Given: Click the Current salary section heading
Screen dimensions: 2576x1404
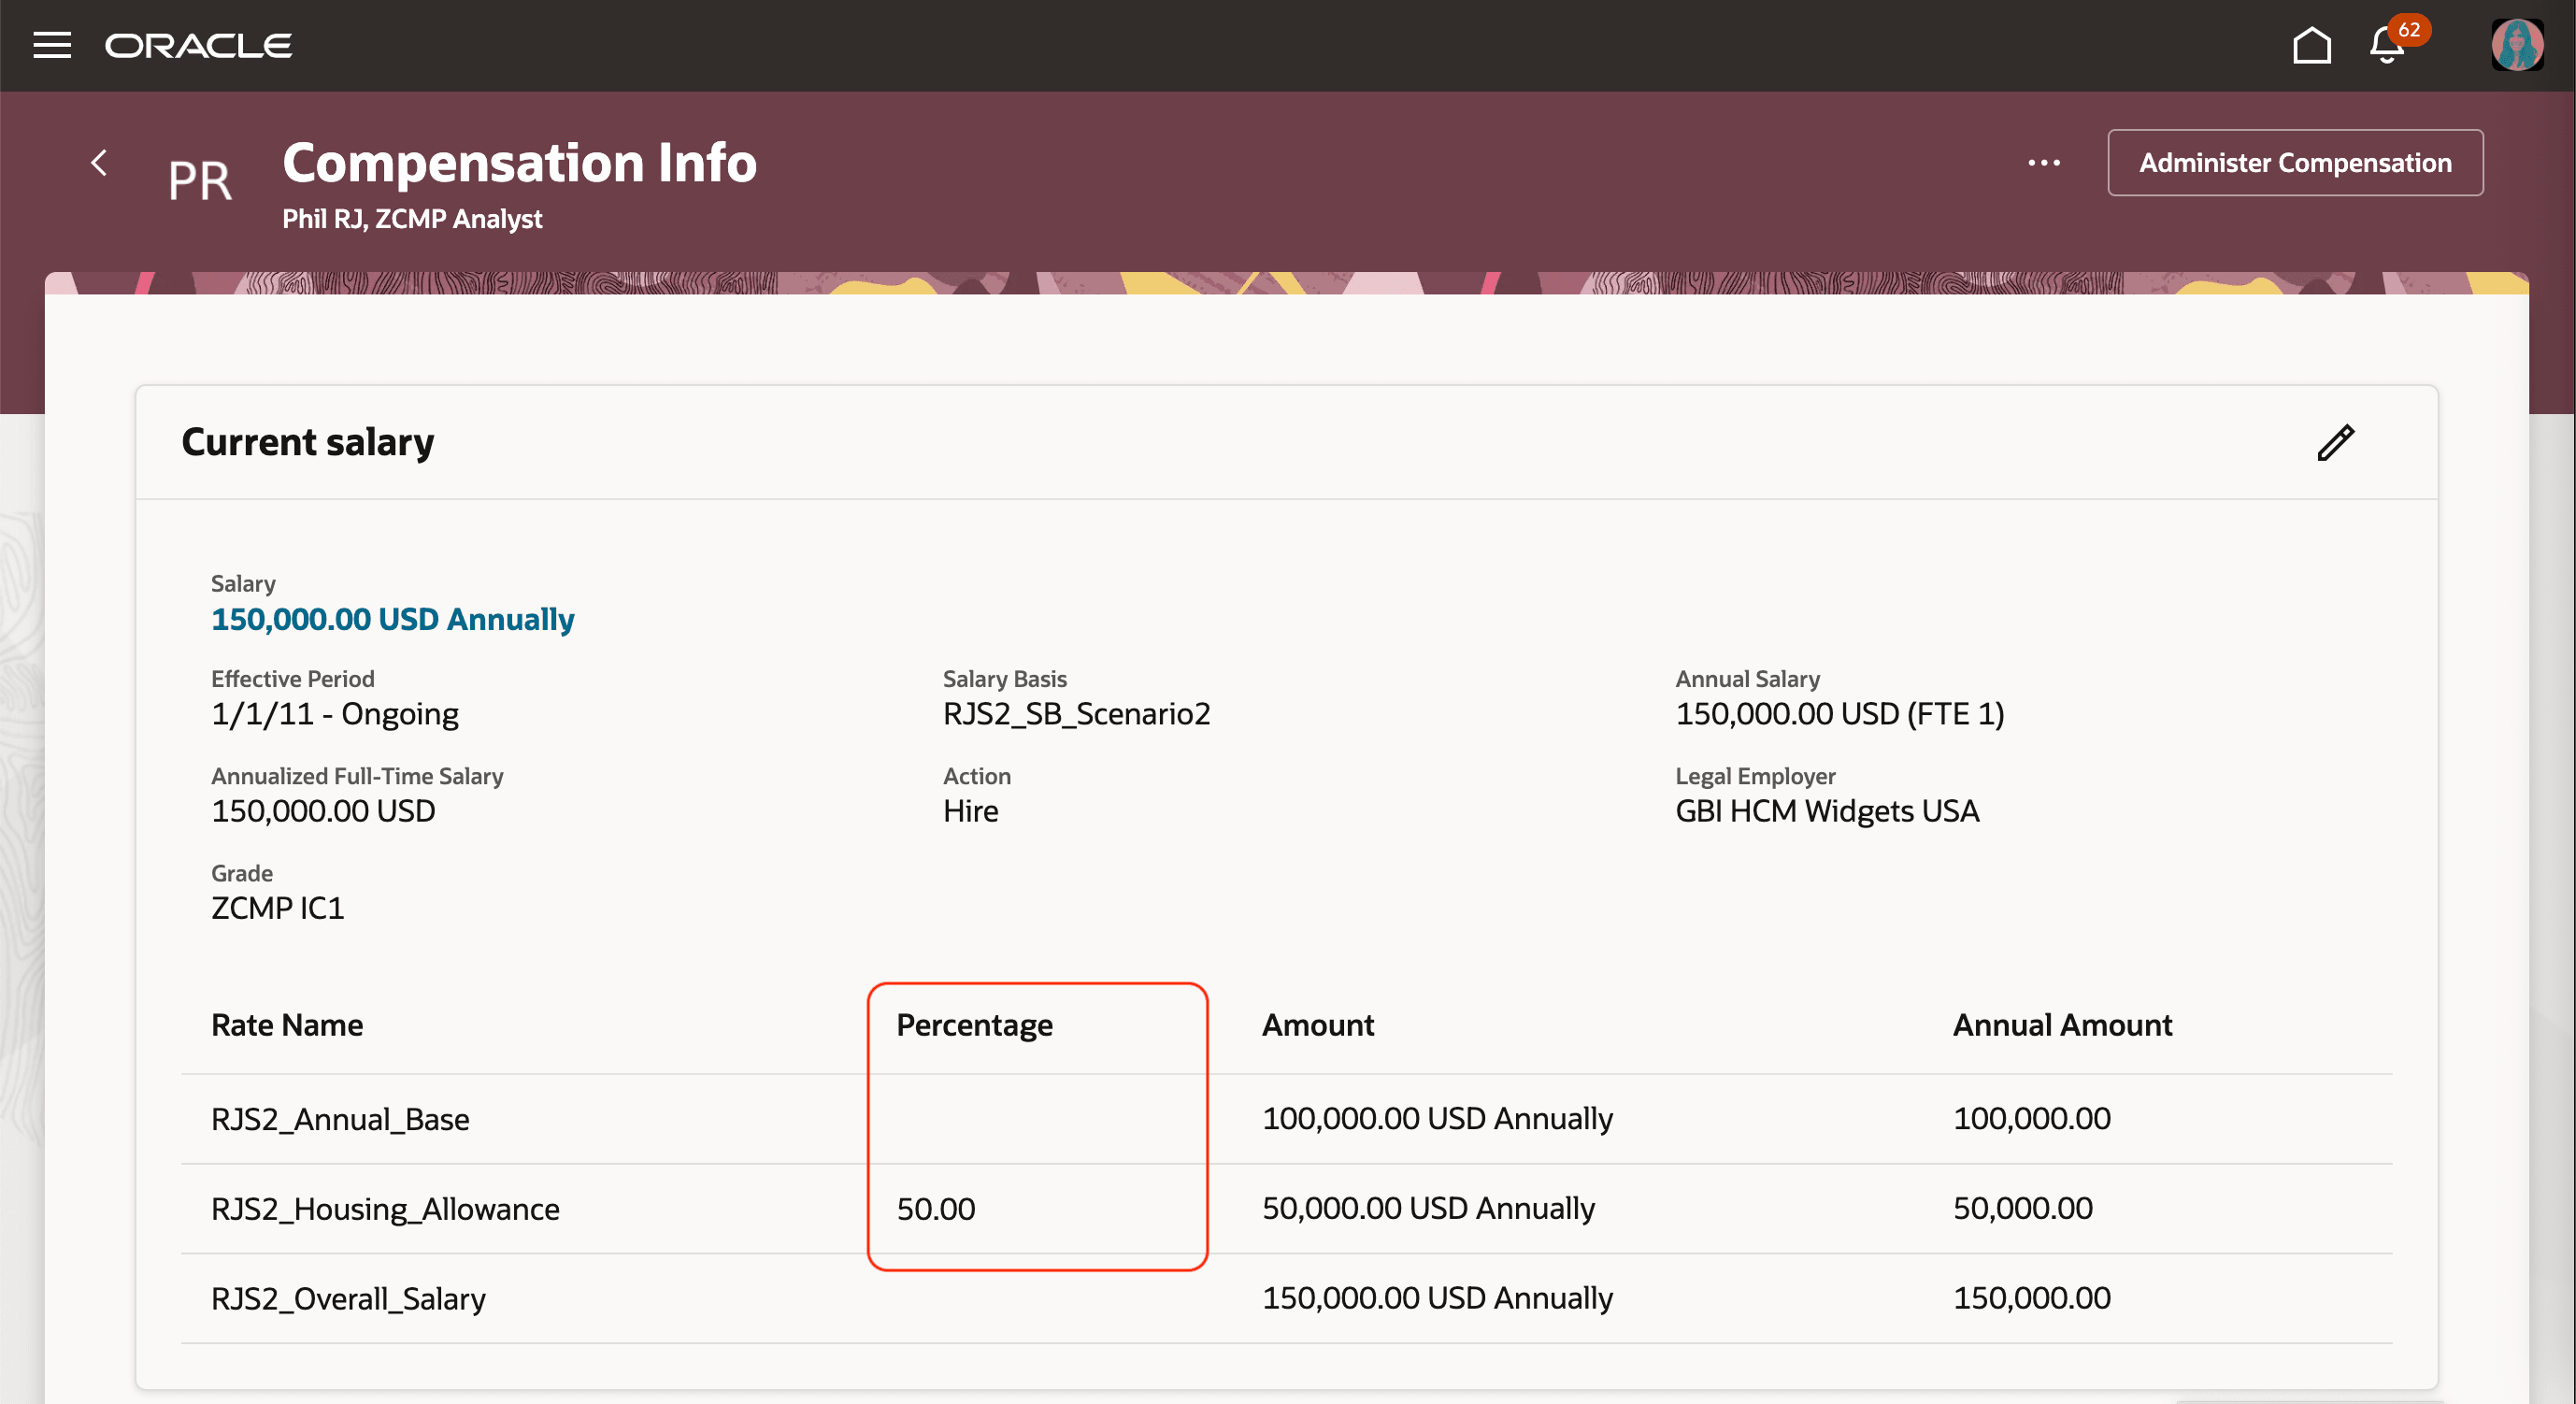Looking at the screenshot, I should pos(307,441).
